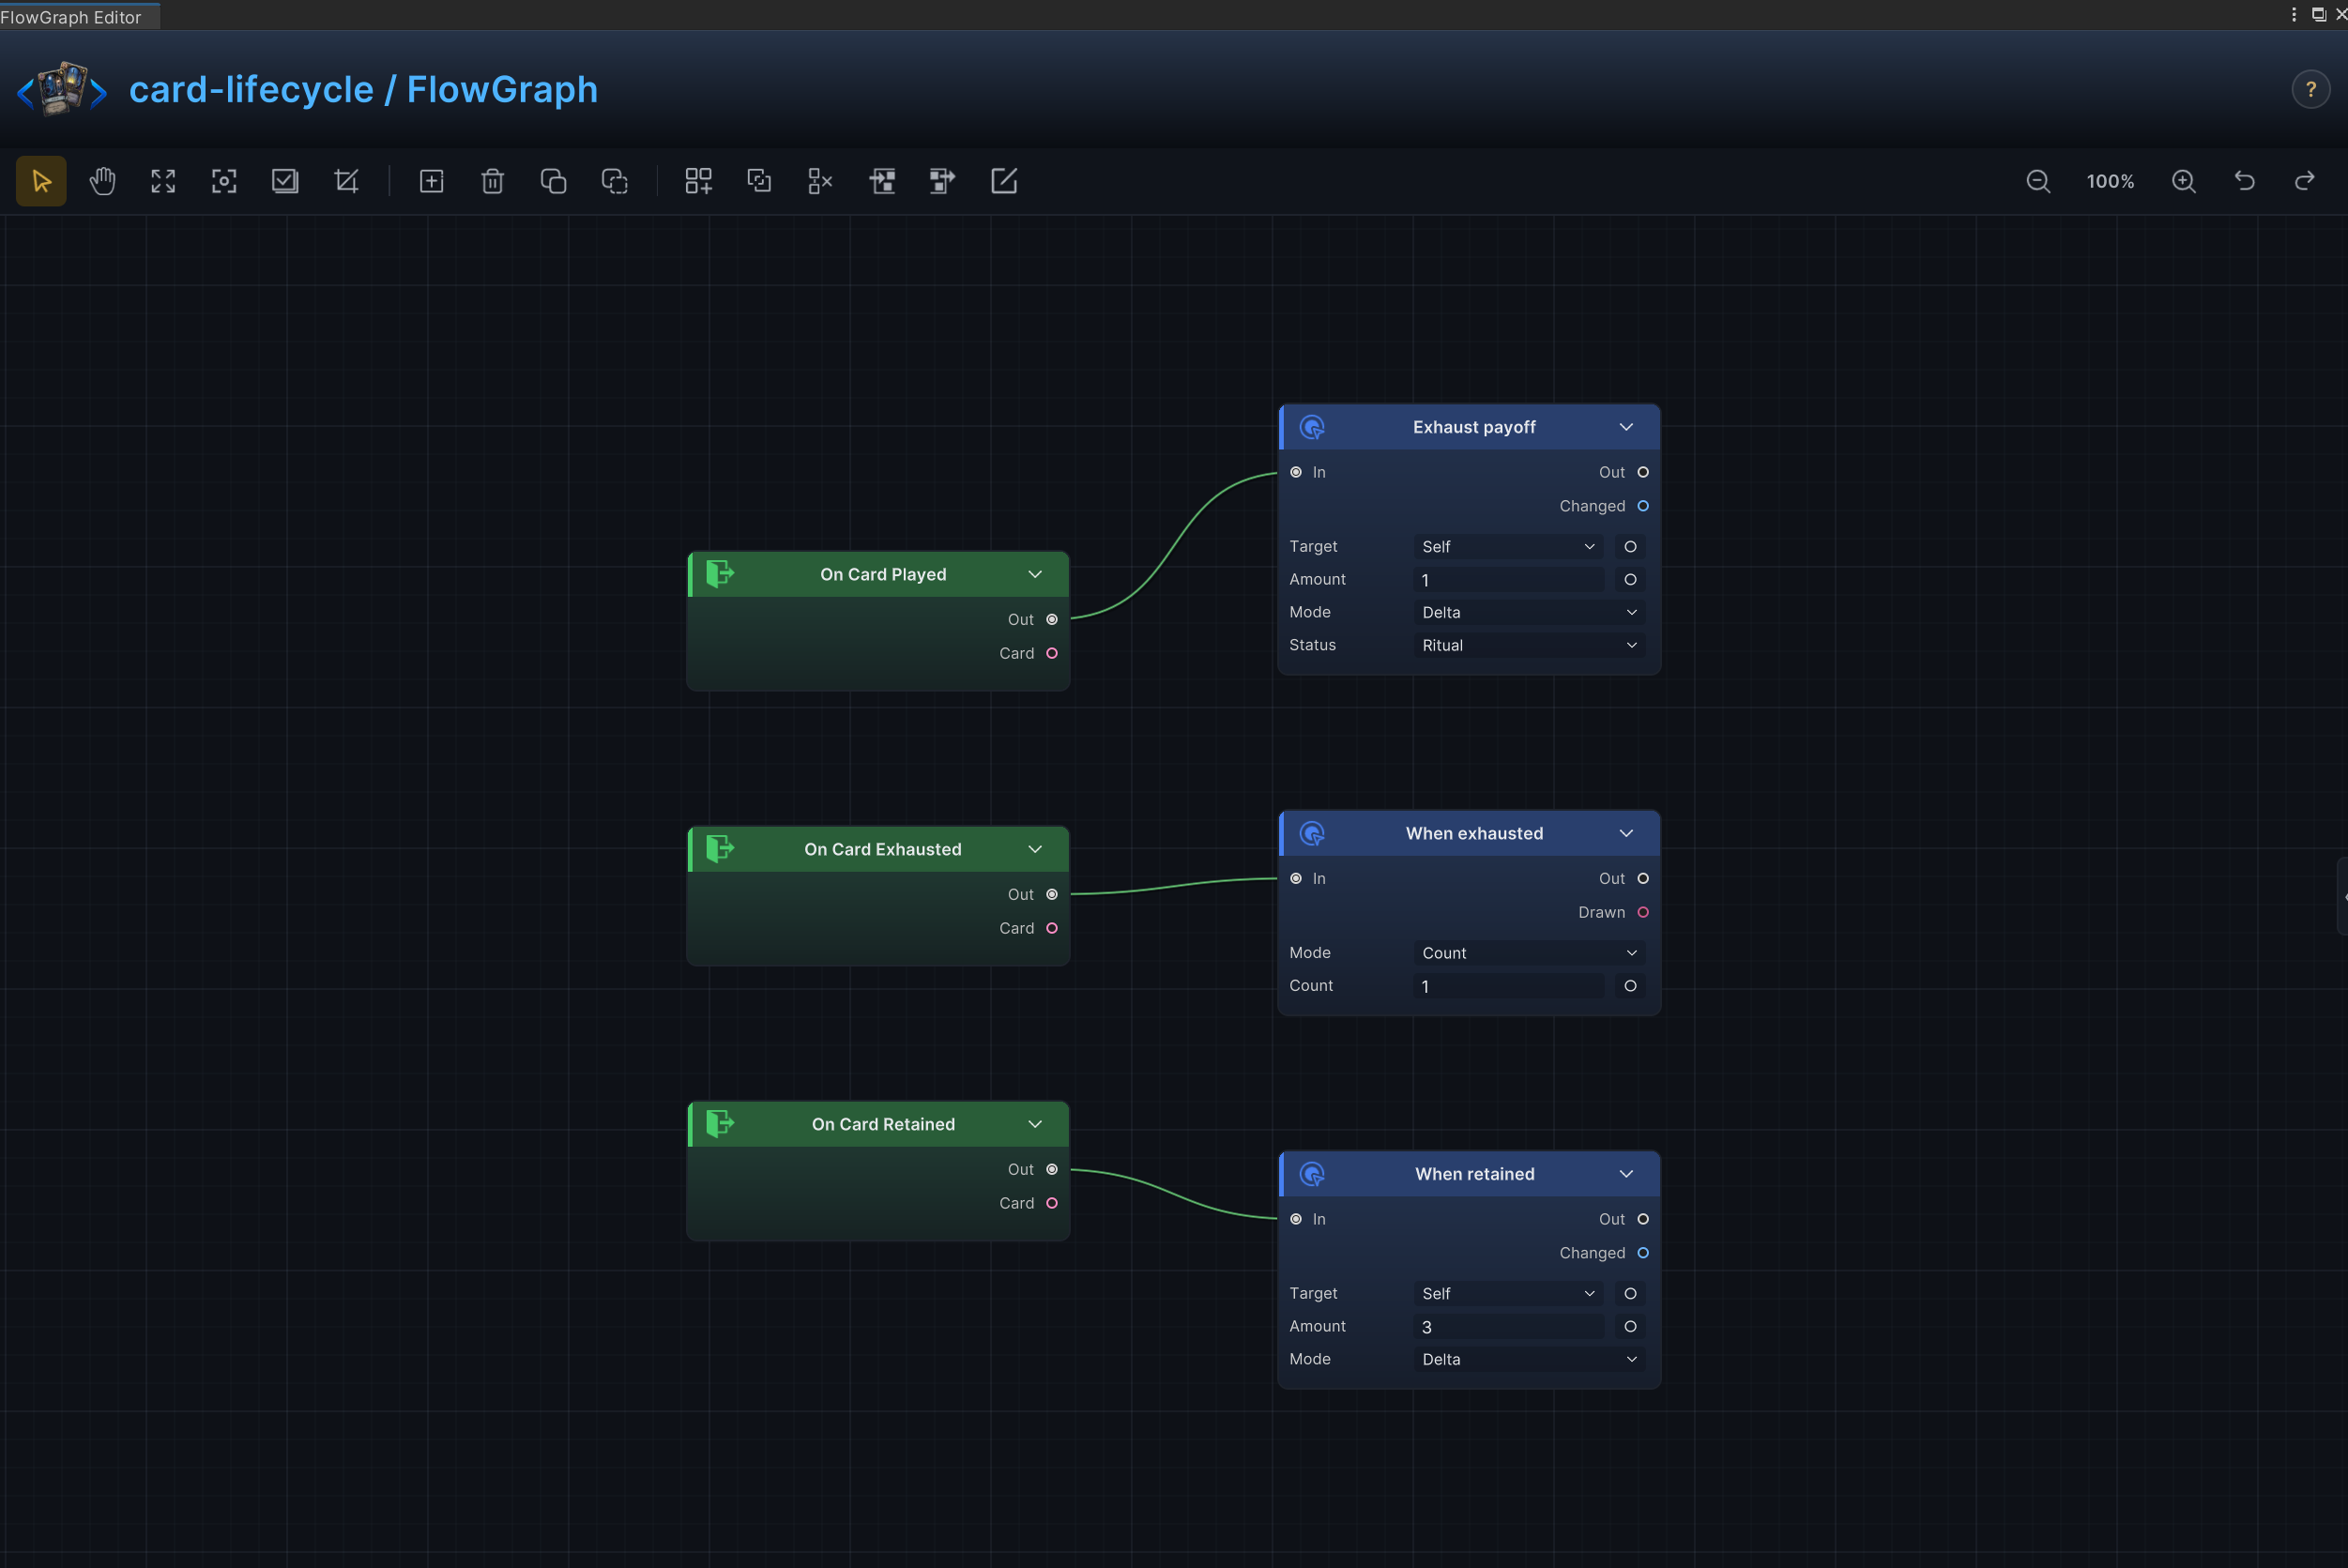Click Out port of When retained
2348x1568 pixels.
(x=1643, y=1219)
